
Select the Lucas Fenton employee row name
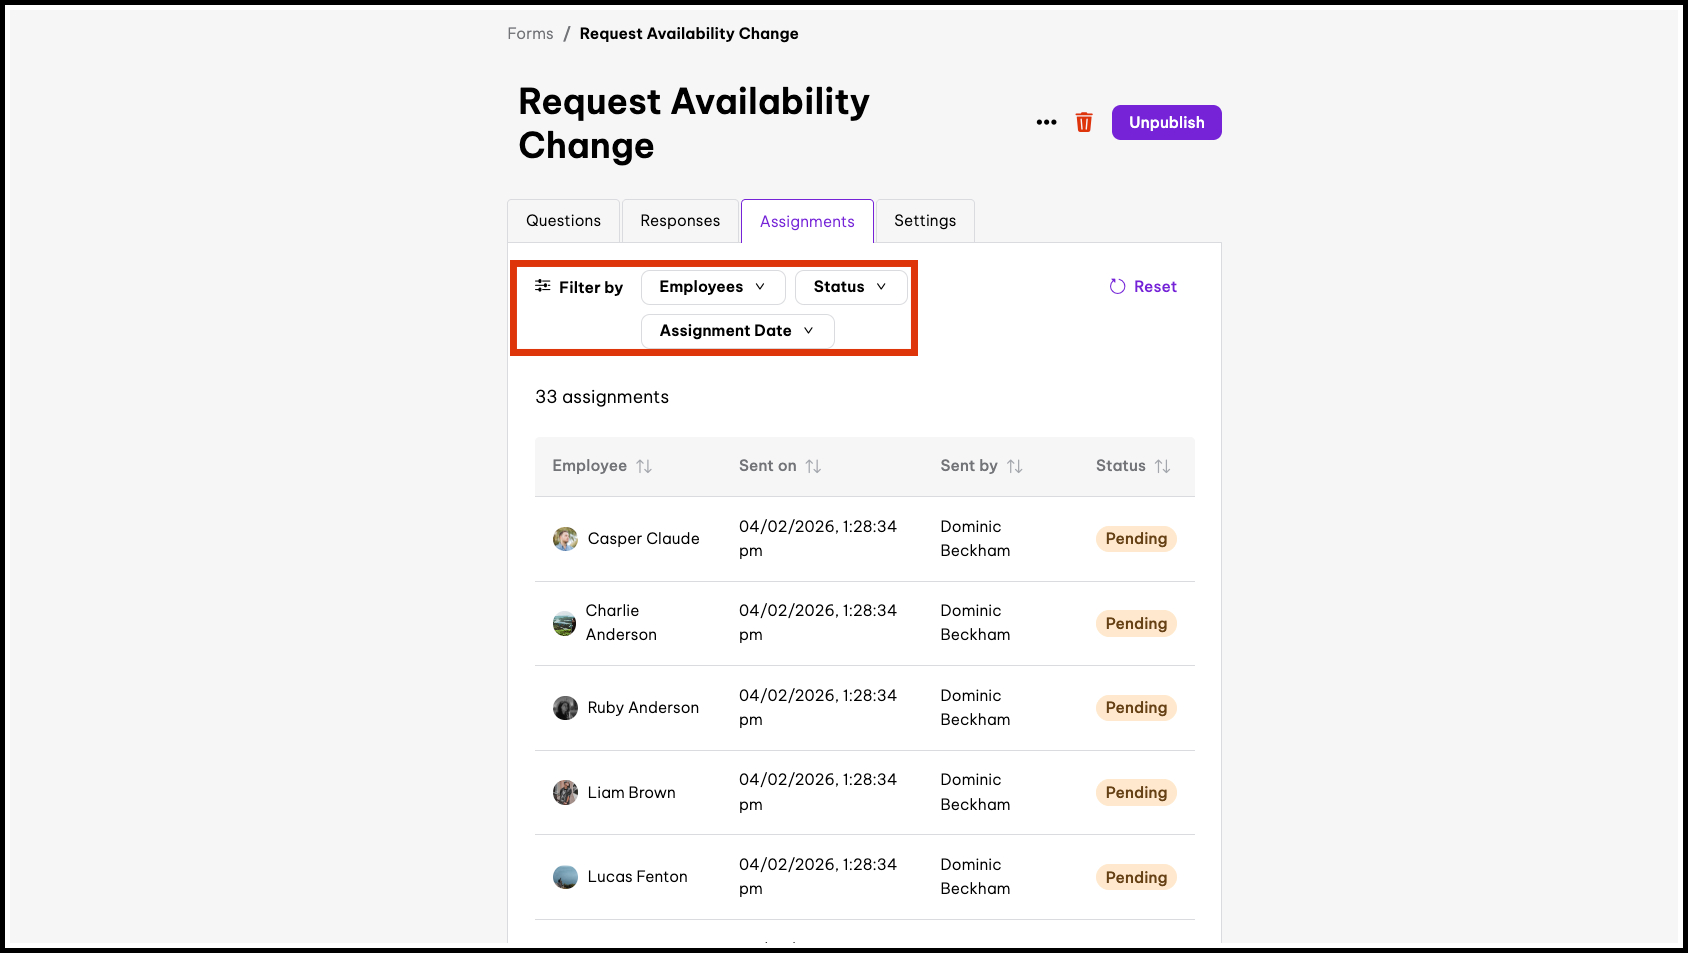pos(637,877)
